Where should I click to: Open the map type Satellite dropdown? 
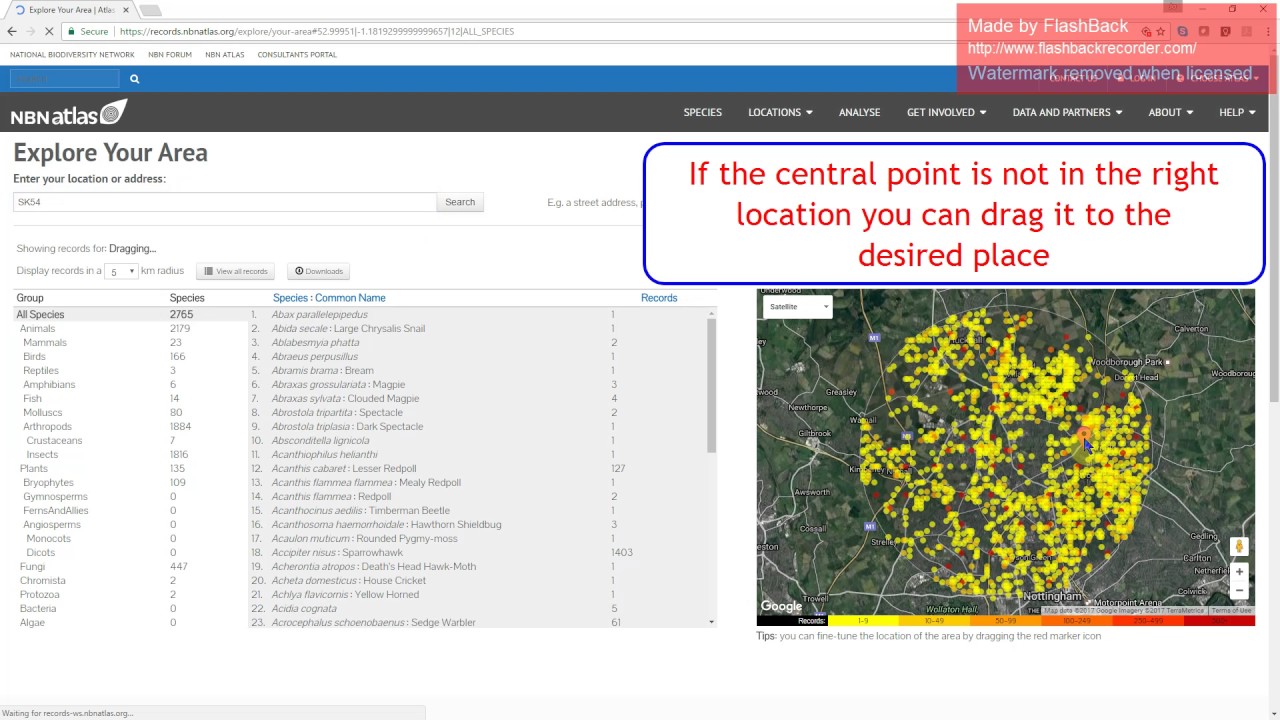point(797,306)
